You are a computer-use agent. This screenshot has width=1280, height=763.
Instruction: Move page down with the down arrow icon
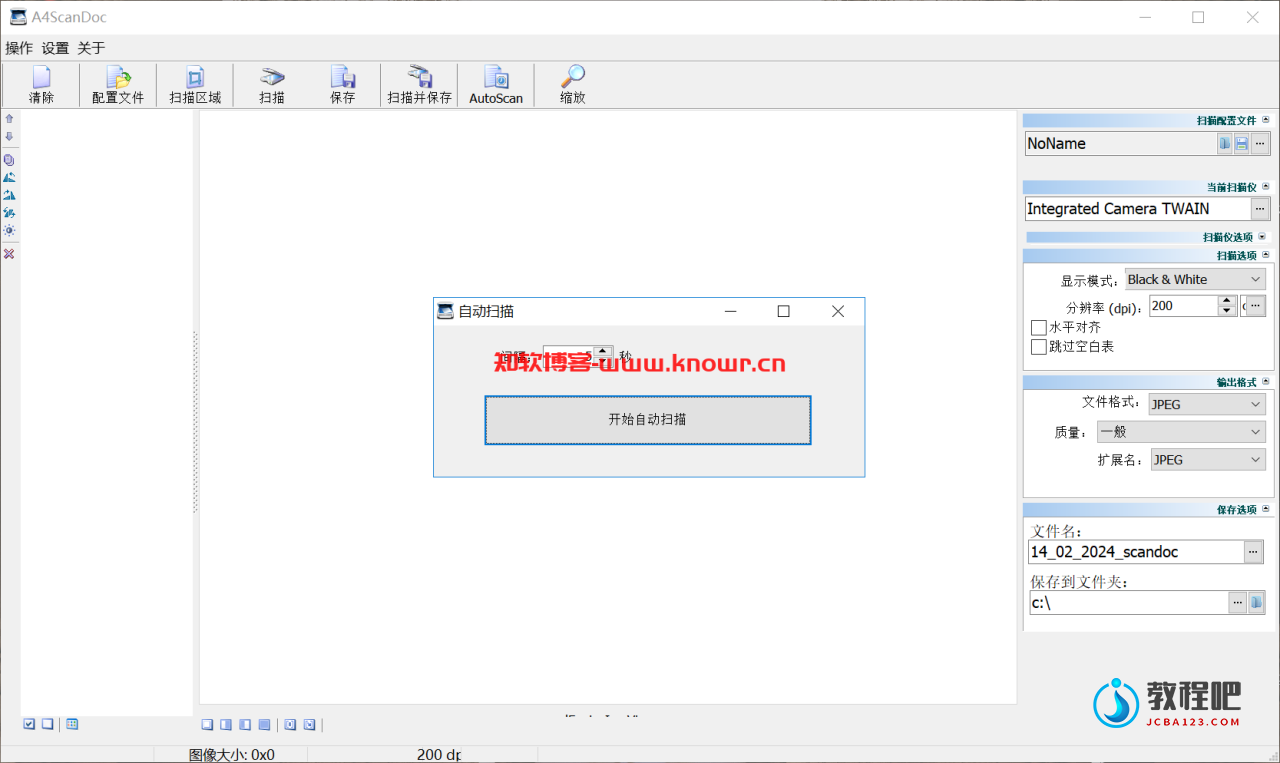click(9, 136)
